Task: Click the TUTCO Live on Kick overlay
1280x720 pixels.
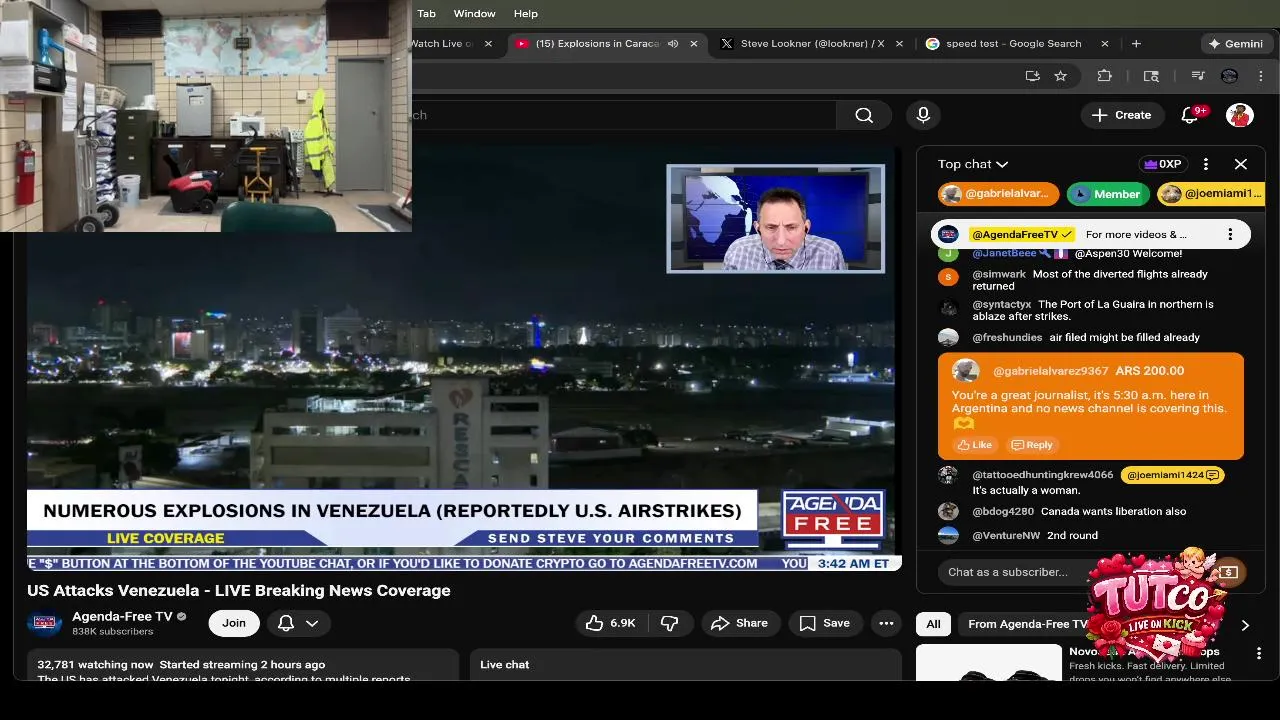Action: tap(1160, 605)
